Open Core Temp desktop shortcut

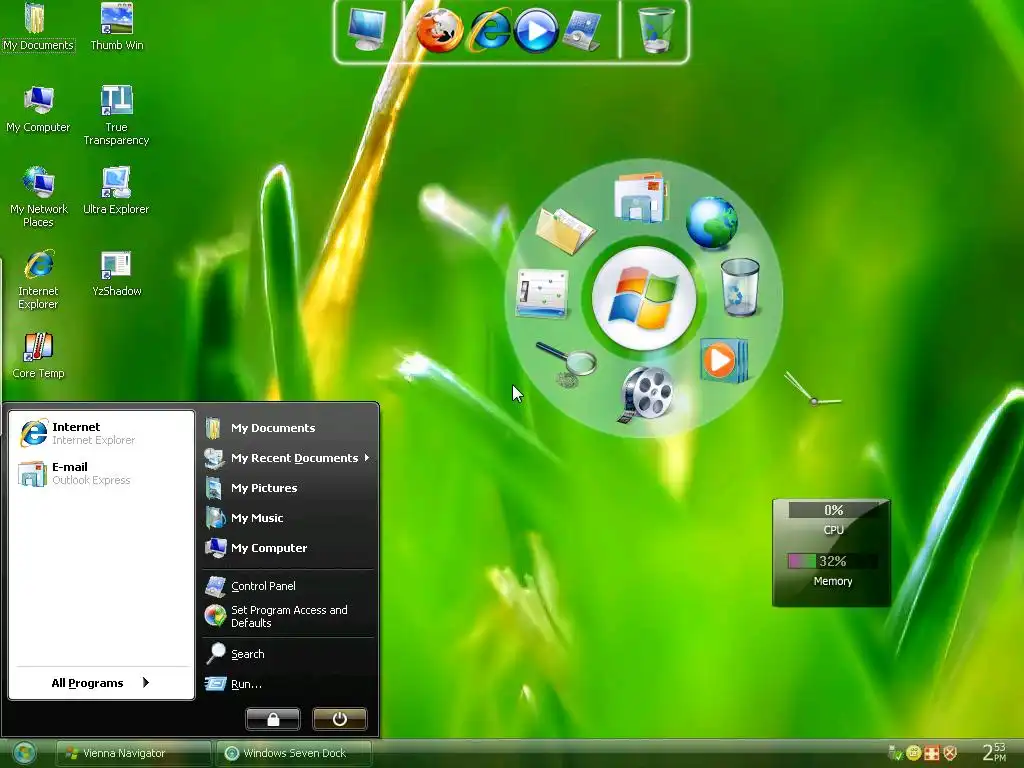(38, 355)
